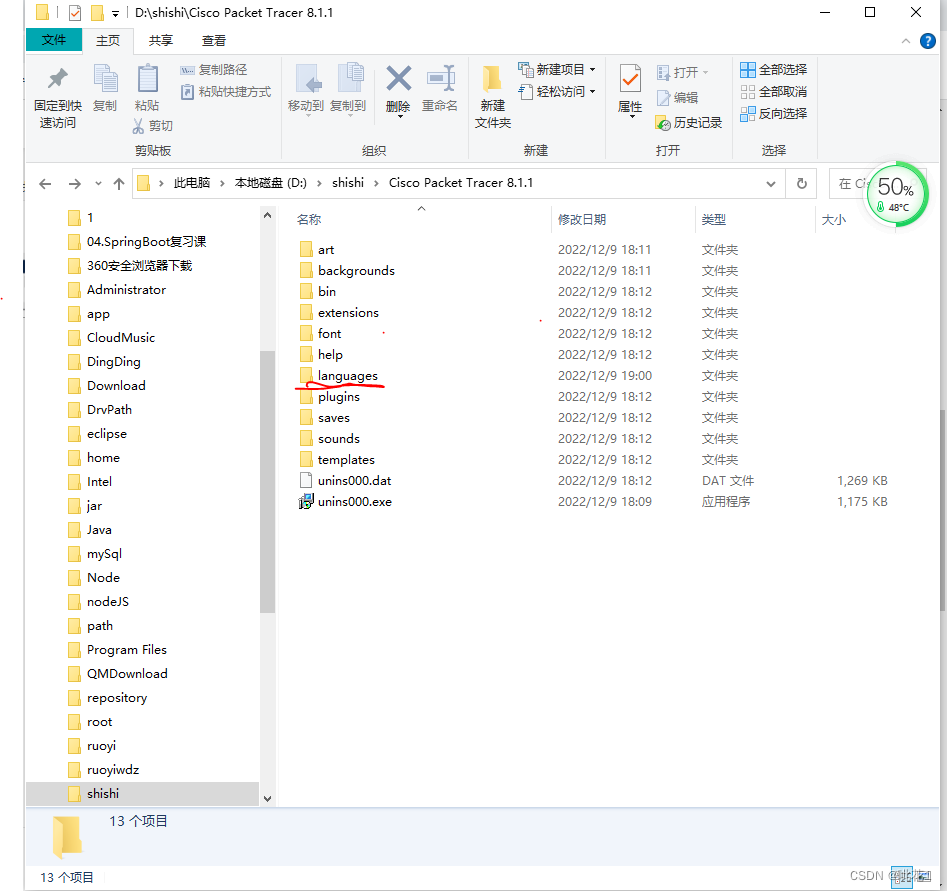The image size is (947, 891).
Task: Select eclipse folder in navigation tree
Action: (x=106, y=434)
